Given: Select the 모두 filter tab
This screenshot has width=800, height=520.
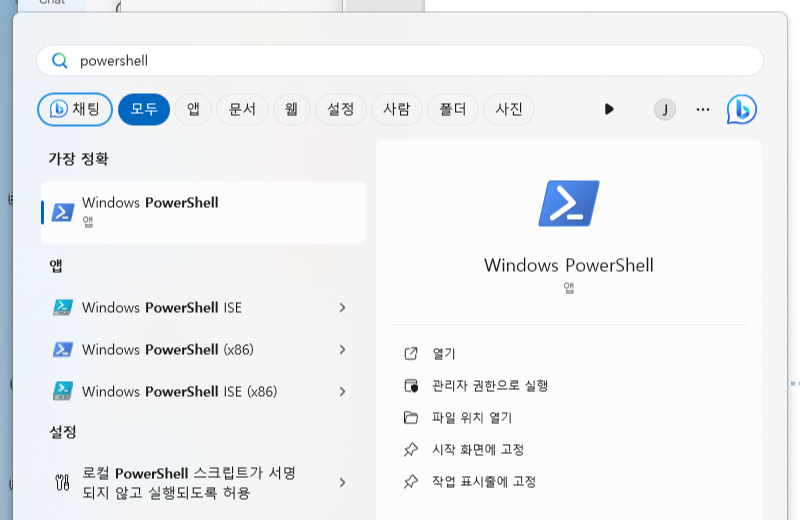Looking at the screenshot, I should pyautogui.click(x=144, y=109).
